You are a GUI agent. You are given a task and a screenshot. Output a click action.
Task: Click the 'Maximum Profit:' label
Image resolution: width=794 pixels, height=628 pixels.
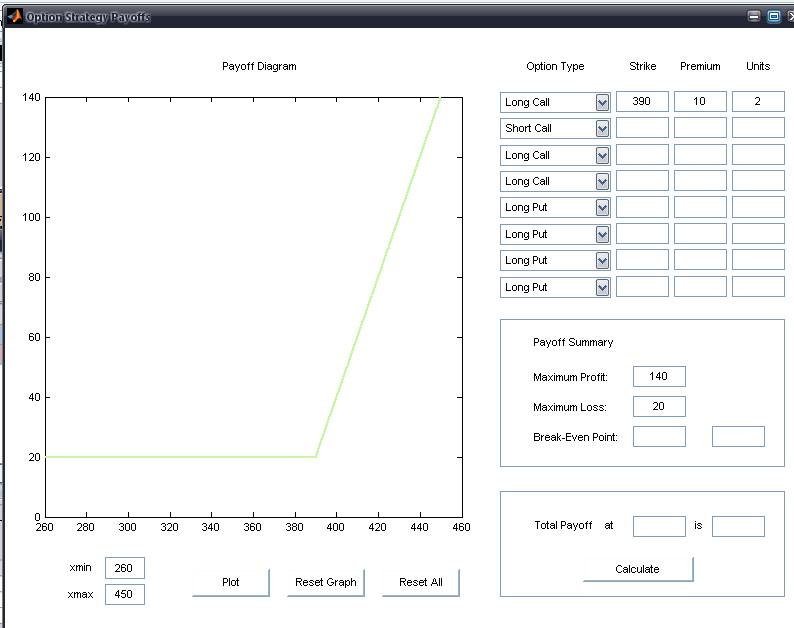tap(570, 377)
